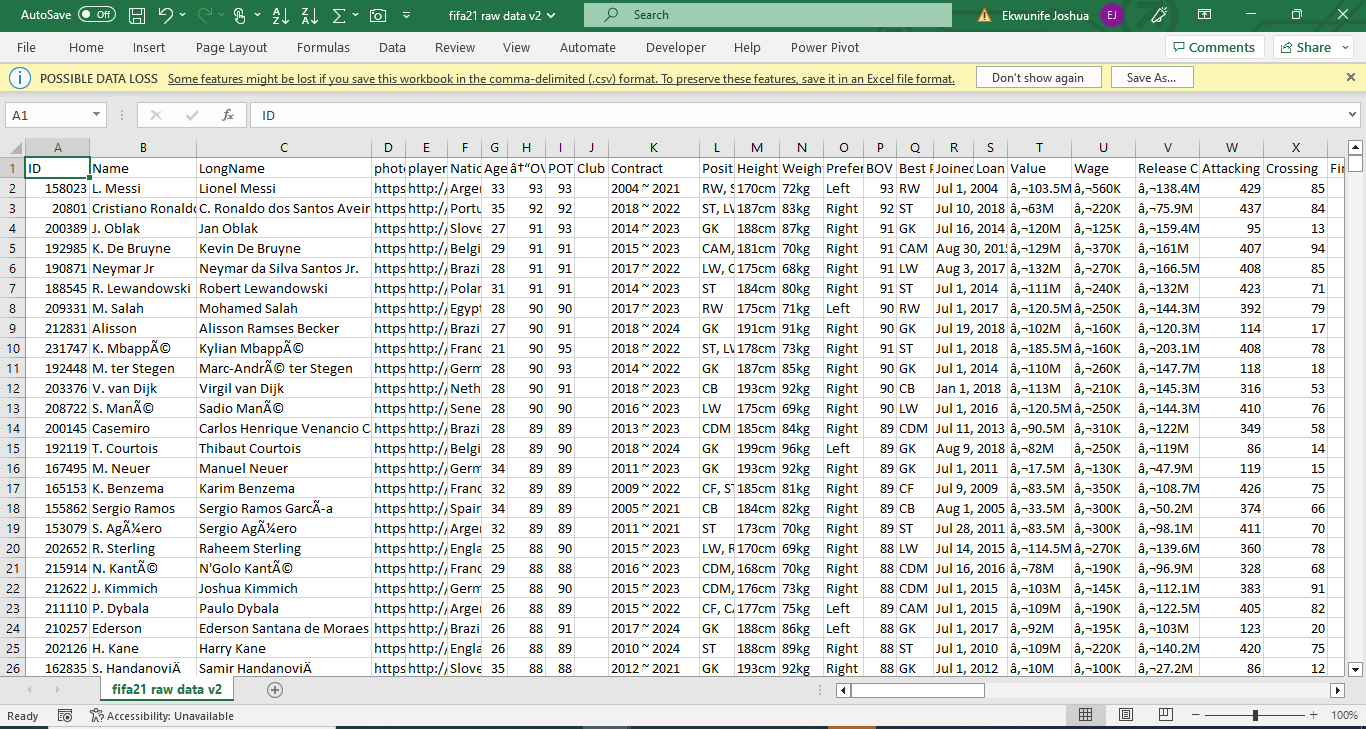This screenshot has height=729, width=1366.
Task: Click the Don't show again button
Action: (x=1037, y=78)
